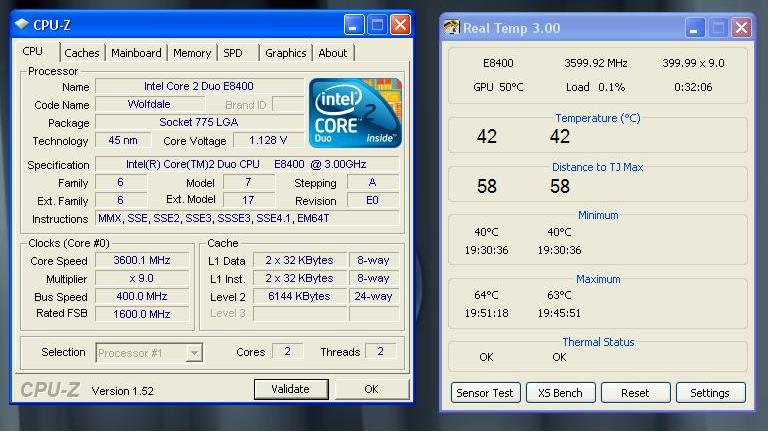Click the CPU-Z title bar icon
770x432 pixels.
point(22,24)
